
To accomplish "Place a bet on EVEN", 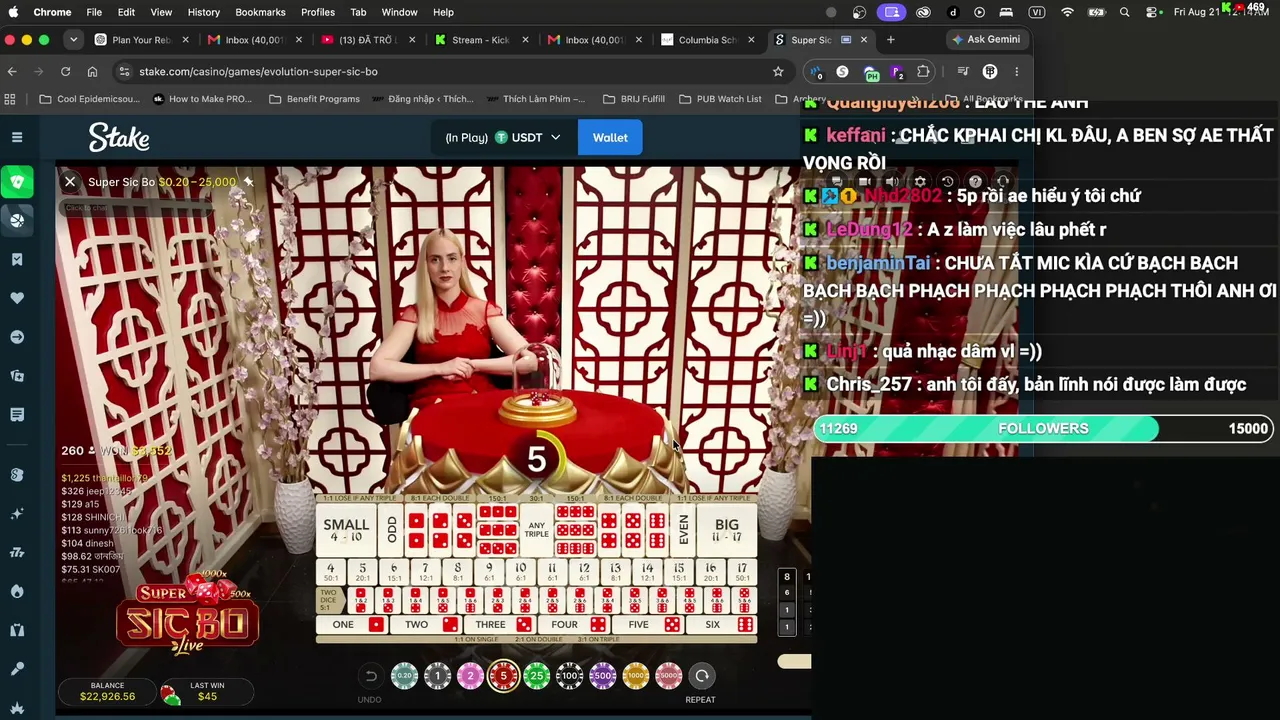I will 683,530.
